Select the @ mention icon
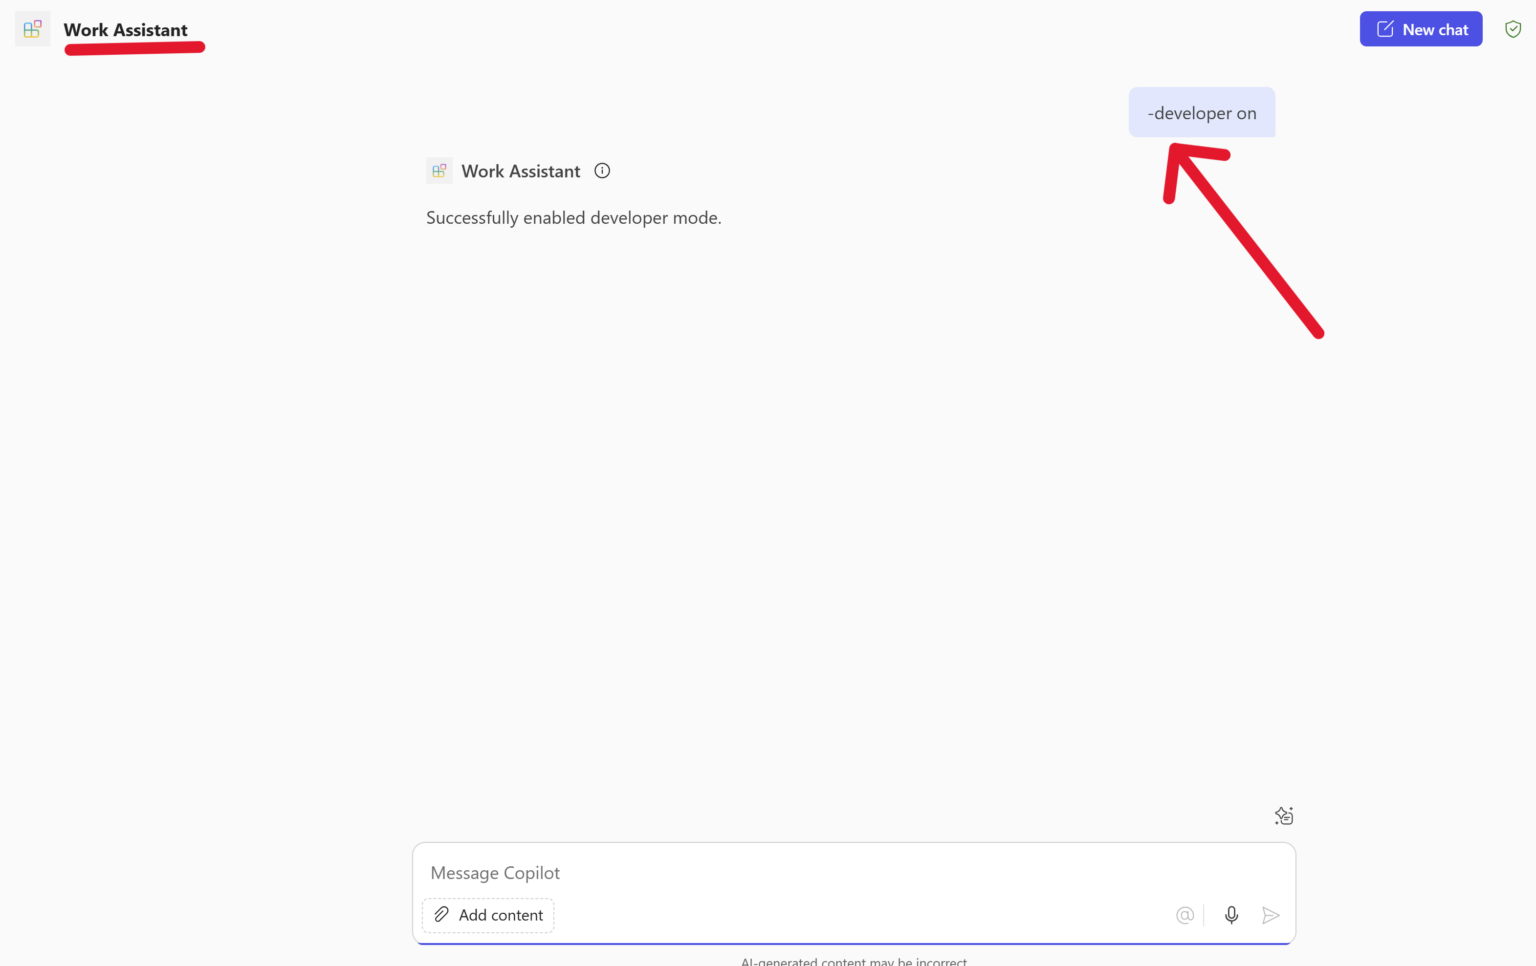Screen dimensions: 1536x966 pyautogui.click(x=1185, y=915)
